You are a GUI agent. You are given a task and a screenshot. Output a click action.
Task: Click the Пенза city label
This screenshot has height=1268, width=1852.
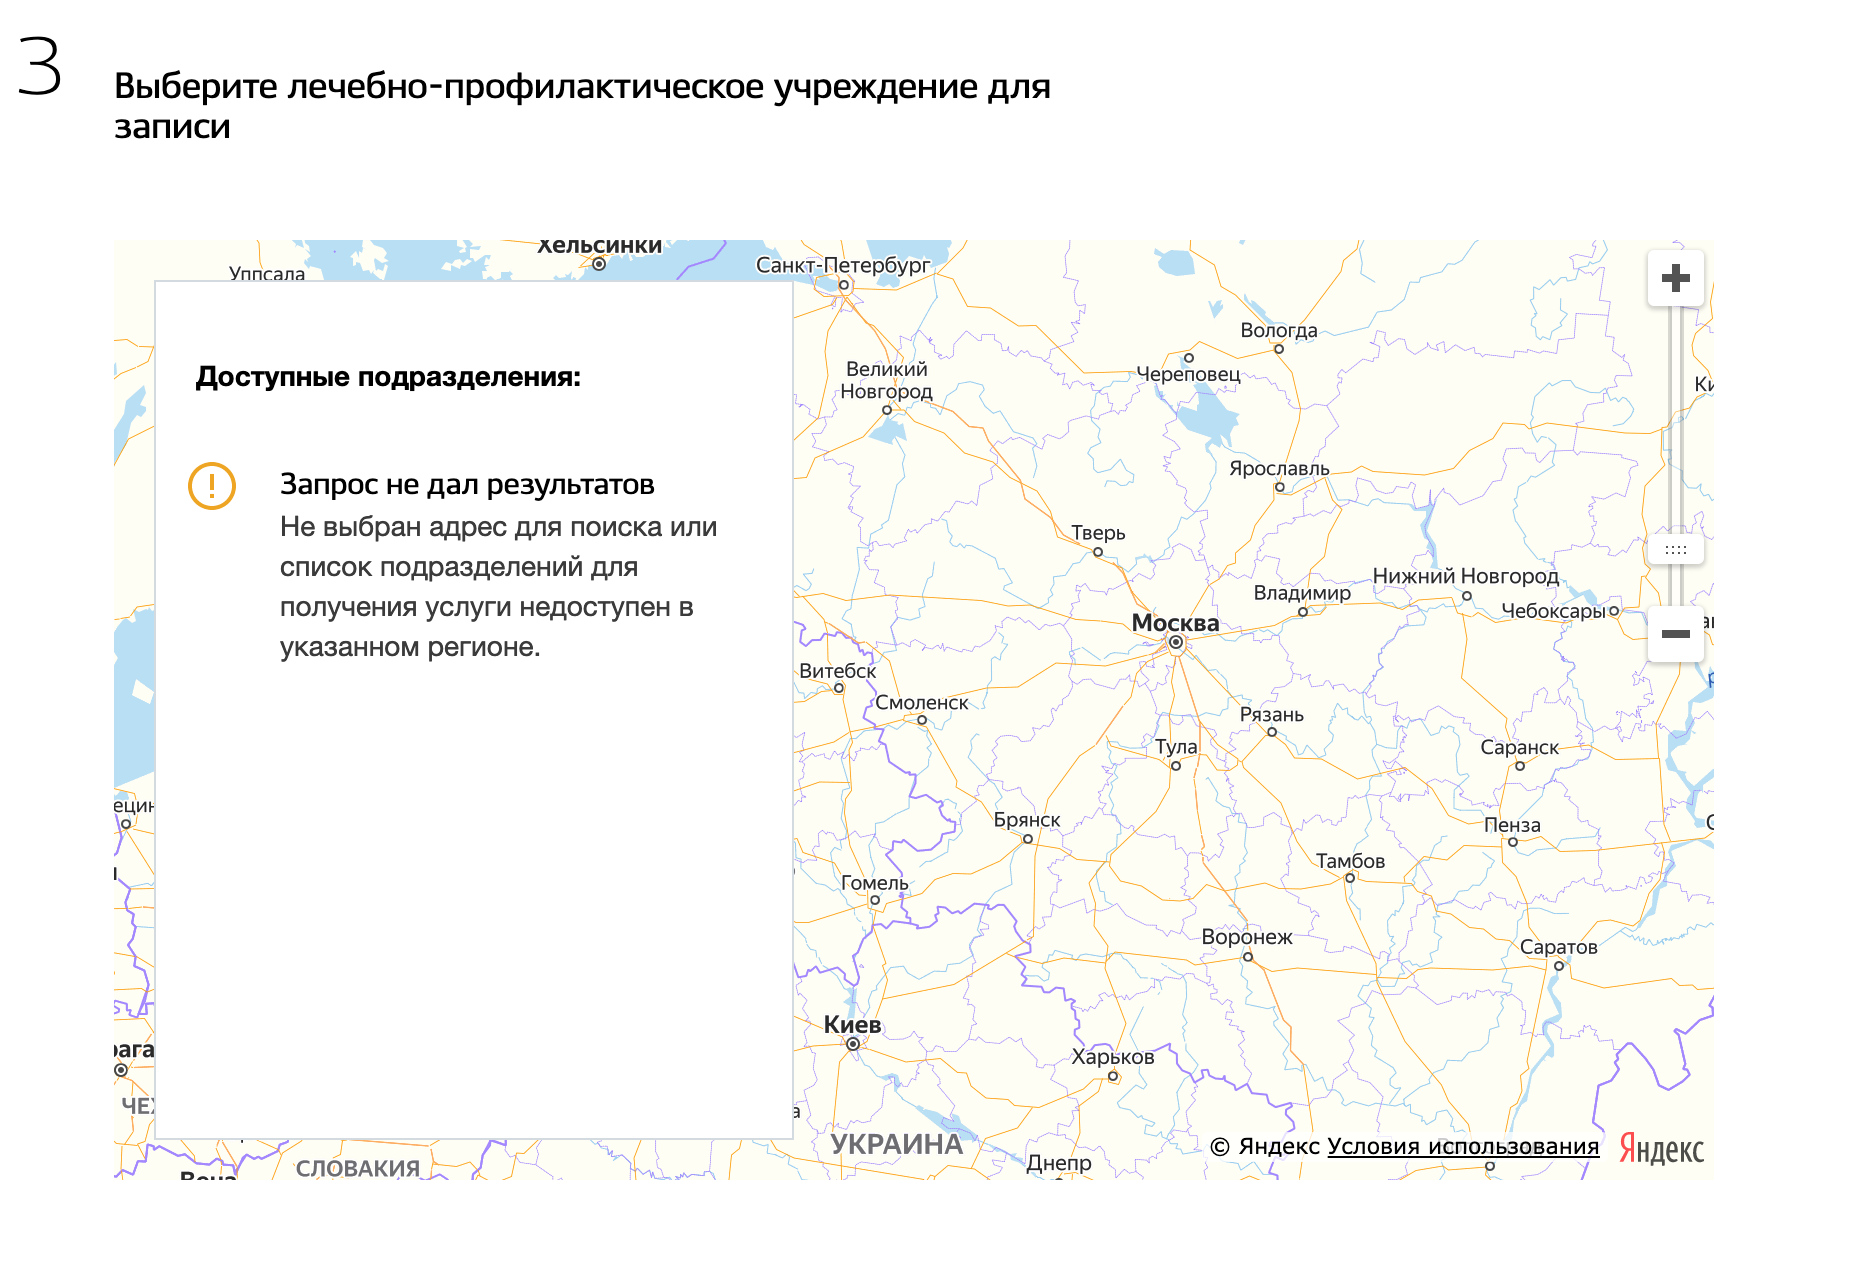point(1512,825)
